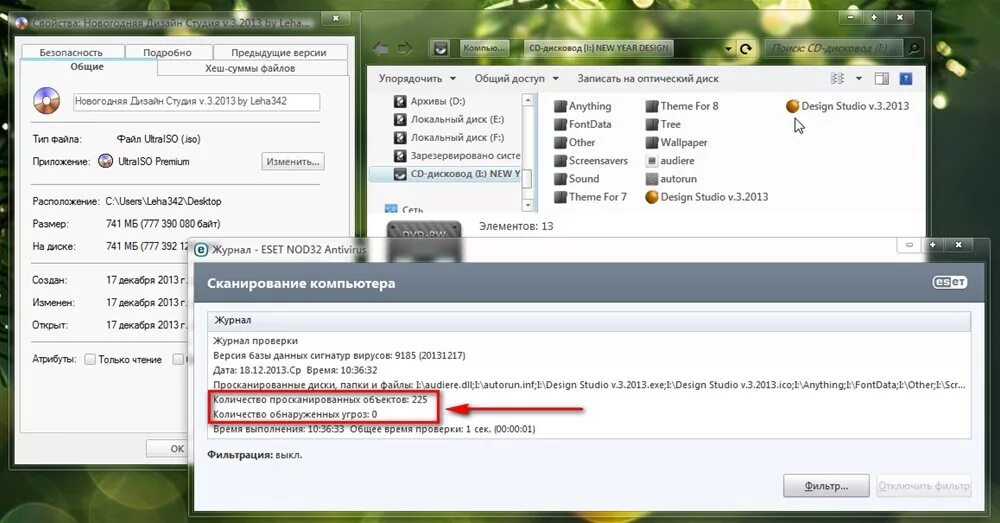Viewport: 1000px width, 523px height.
Task: Expand the Упорядочить menu
Action: click(417, 78)
